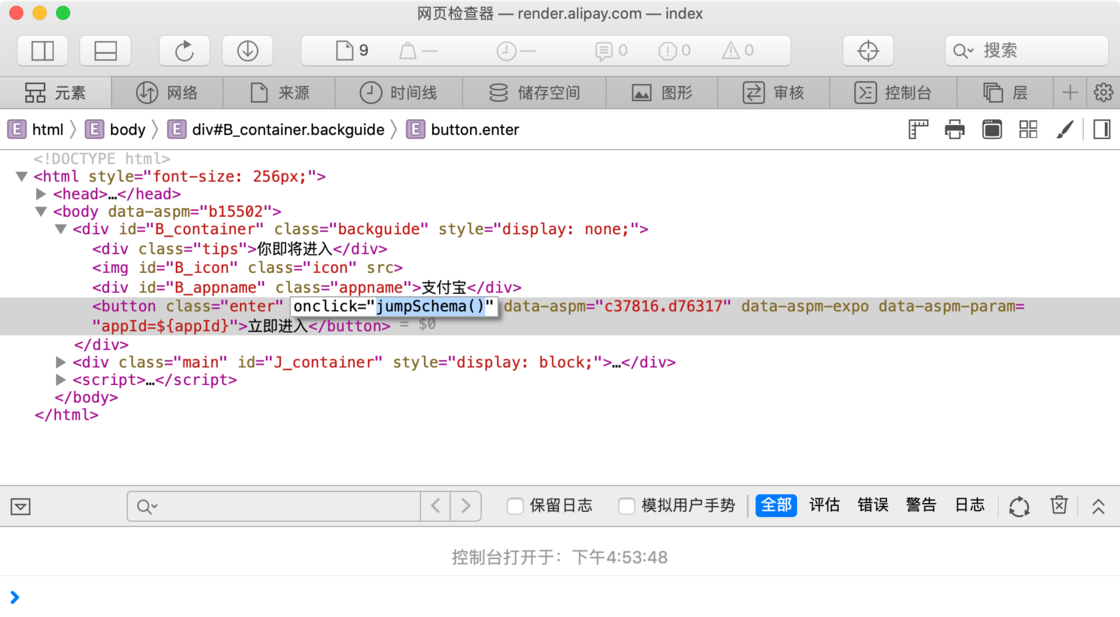Start element selection with crosshair icon
The width and height of the screenshot is (1120, 617).
(868, 51)
